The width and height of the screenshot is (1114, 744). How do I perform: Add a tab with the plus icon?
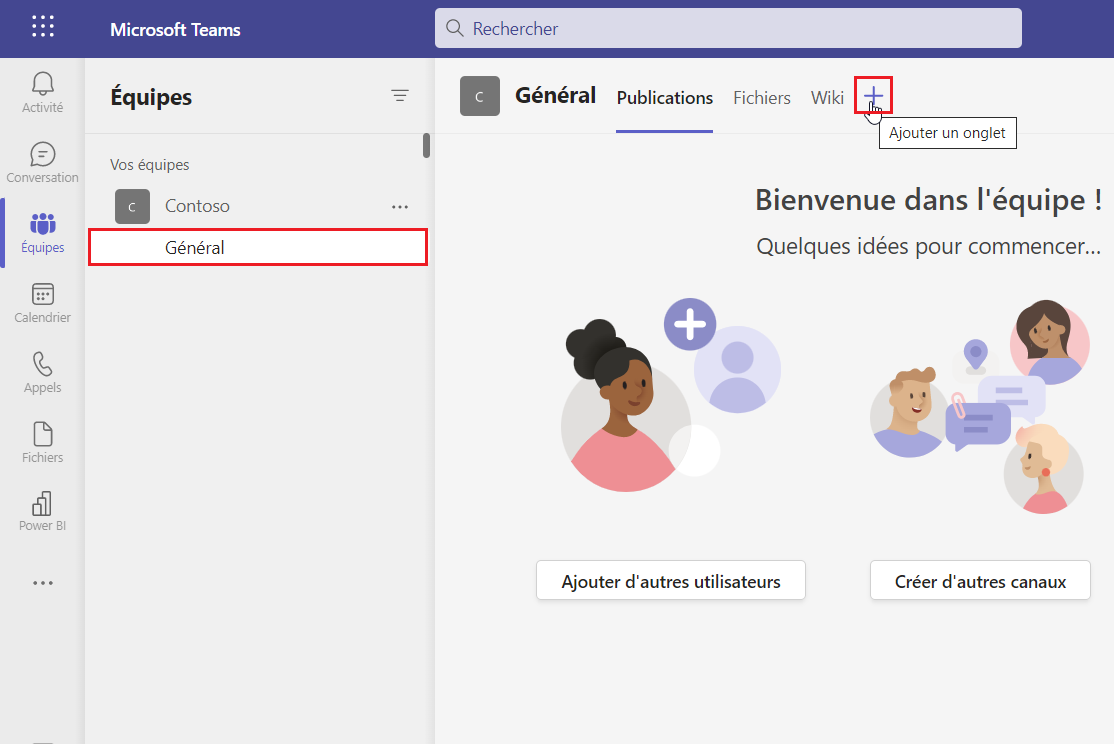873,95
